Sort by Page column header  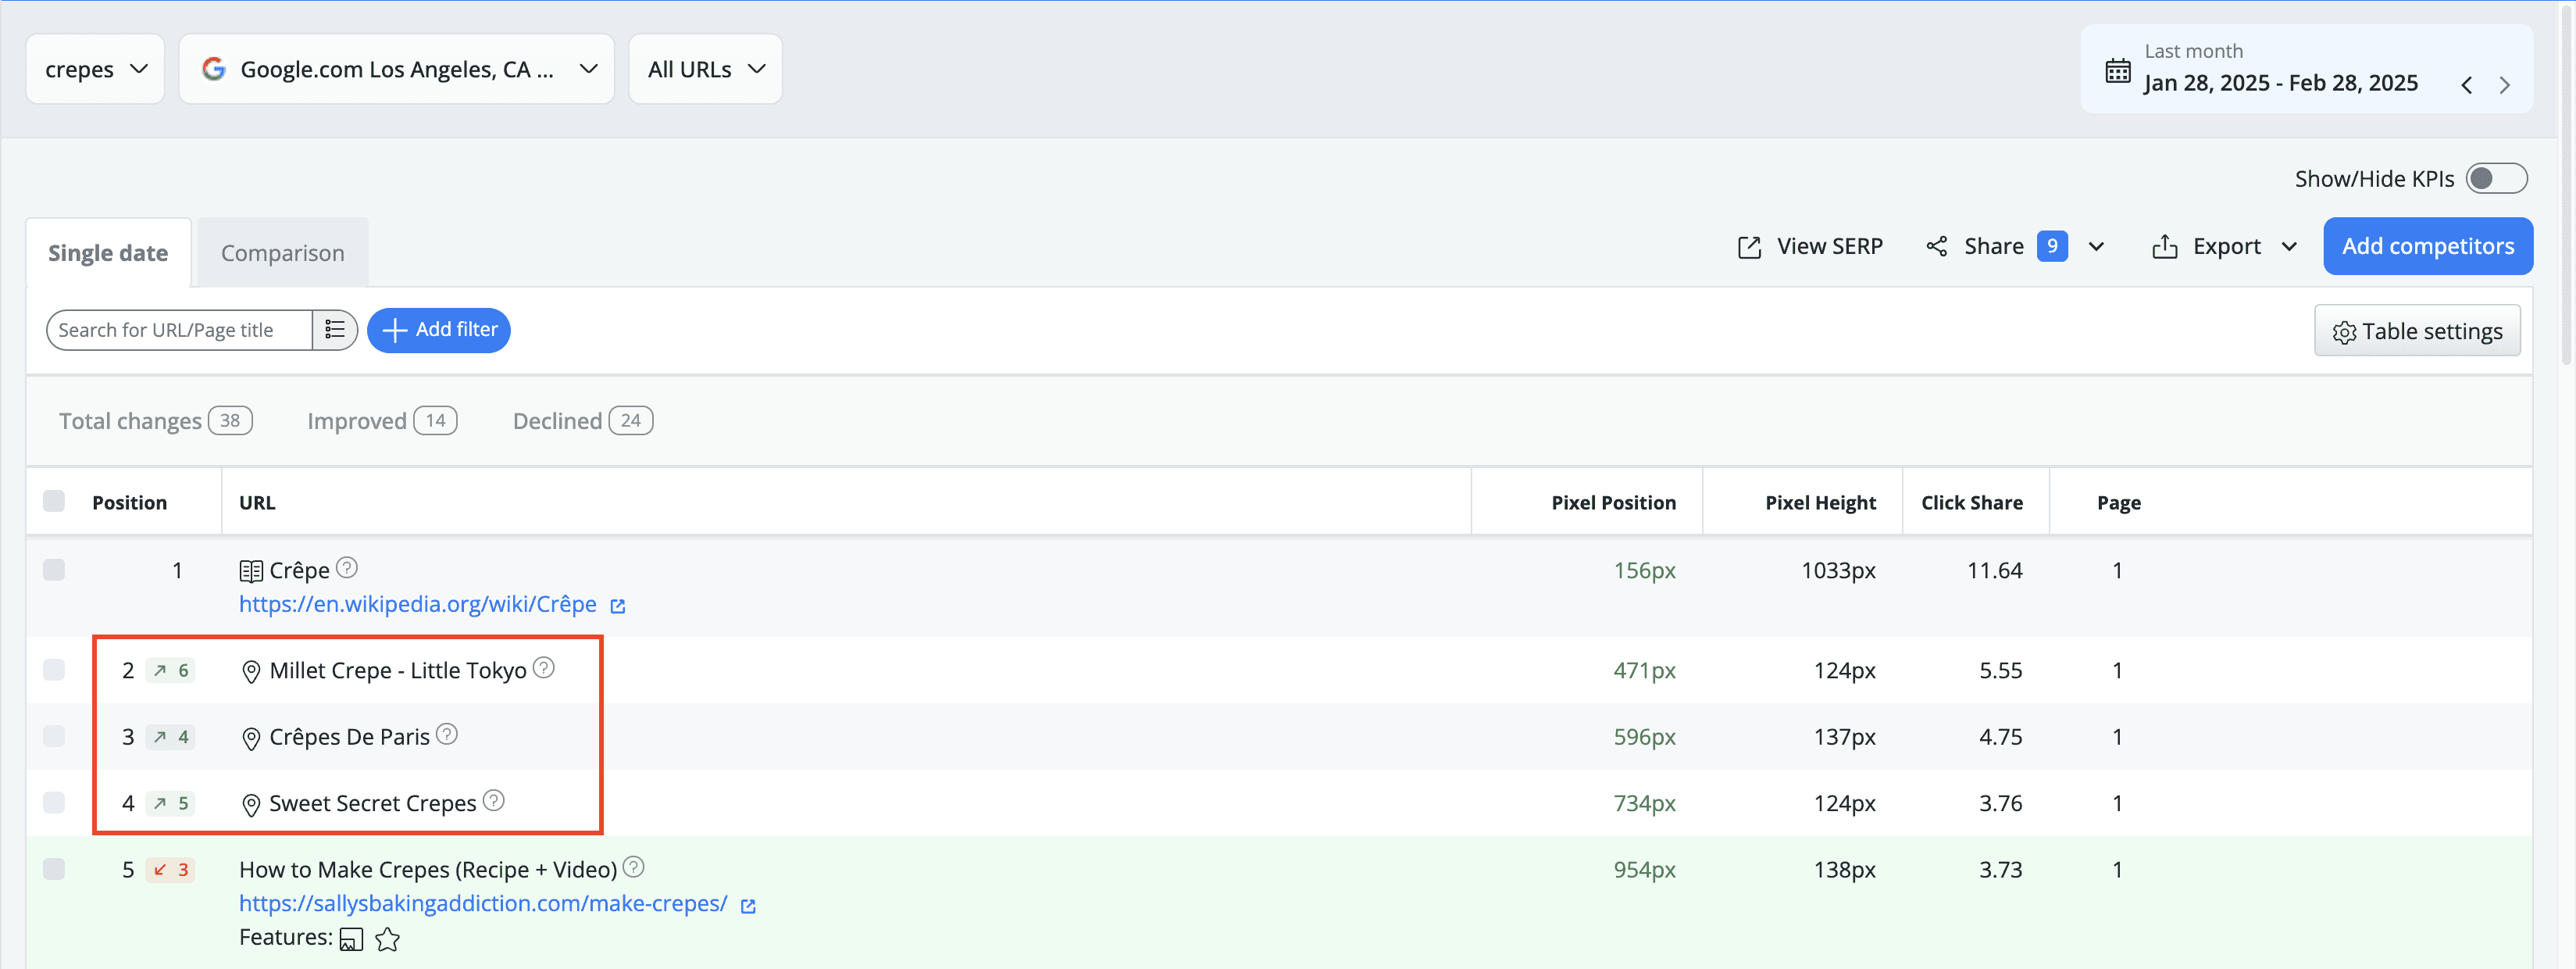(x=2118, y=502)
